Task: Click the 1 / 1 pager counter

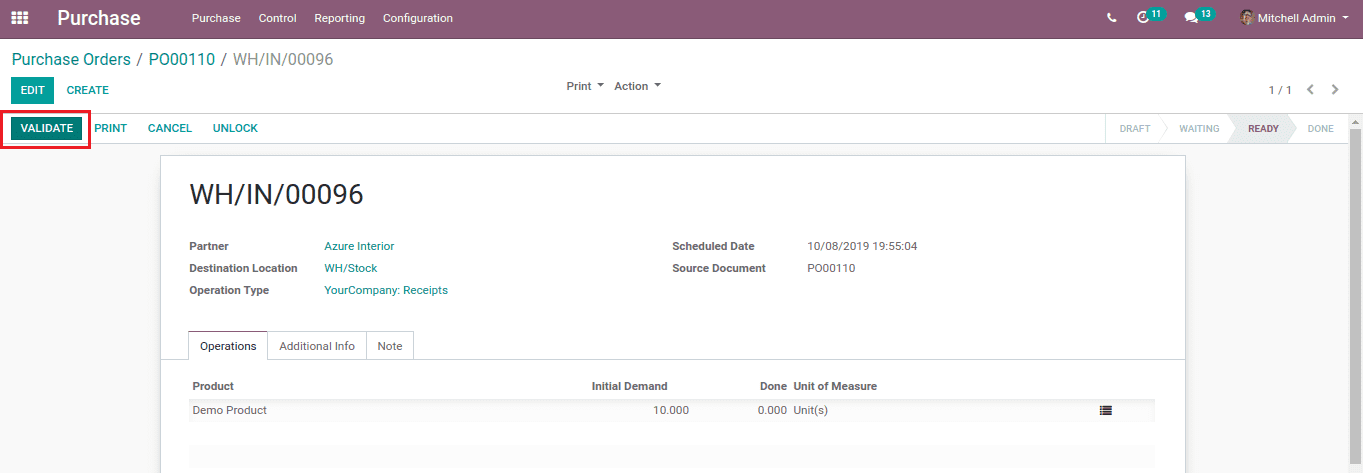Action: point(1280,90)
